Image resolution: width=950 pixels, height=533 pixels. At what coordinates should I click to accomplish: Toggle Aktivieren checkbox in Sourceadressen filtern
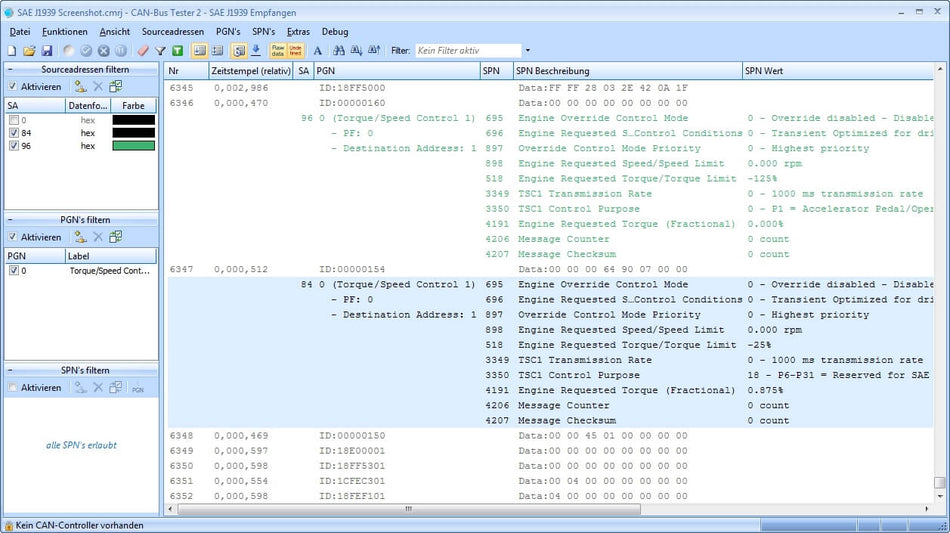click(x=12, y=87)
